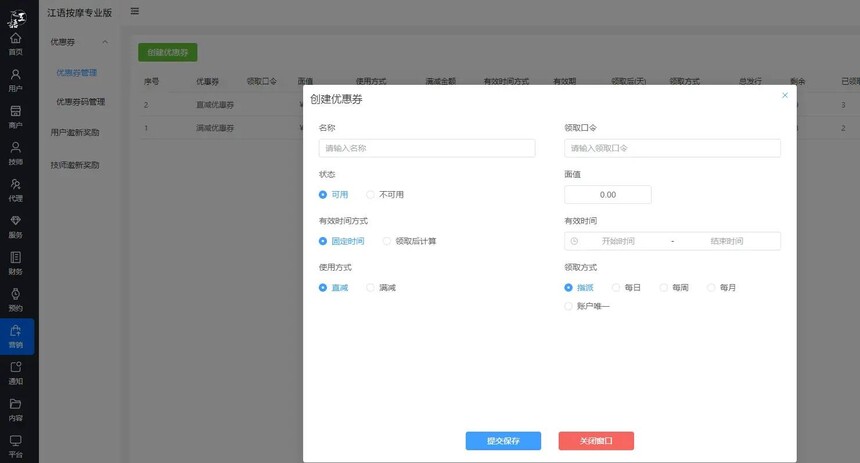Go to 用户 users section icon
Screen dimensions: 860x463
coord(15,80)
